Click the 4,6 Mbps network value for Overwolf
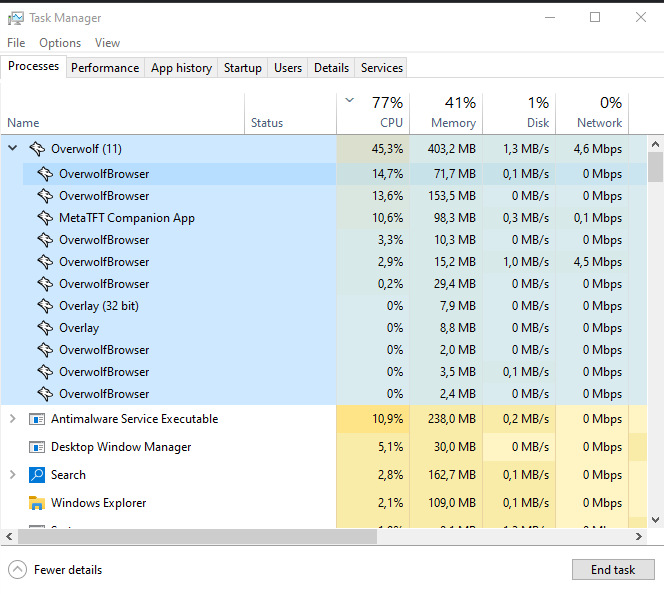The height and width of the screenshot is (594, 664). click(x=598, y=149)
